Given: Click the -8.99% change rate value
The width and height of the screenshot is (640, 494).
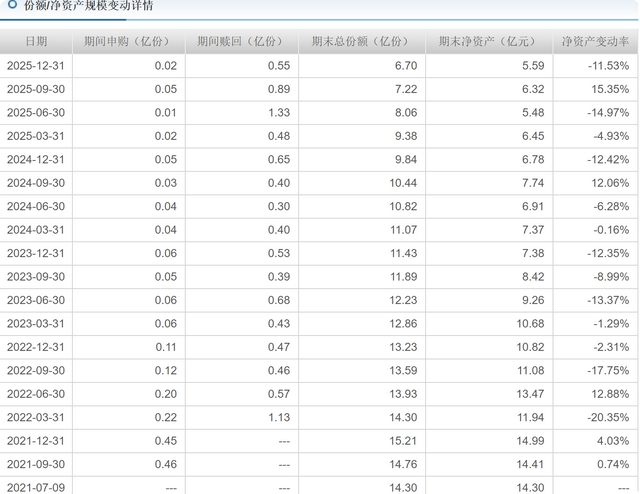Looking at the screenshot, I should coord(611,277).
